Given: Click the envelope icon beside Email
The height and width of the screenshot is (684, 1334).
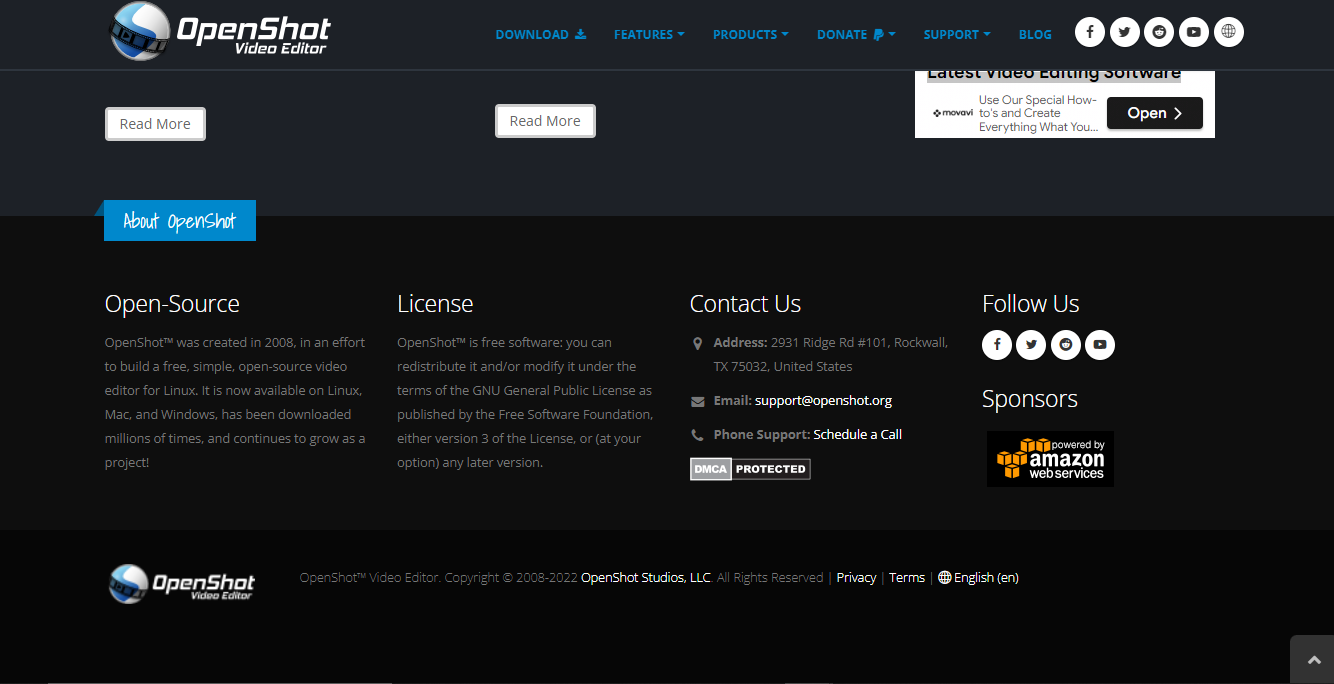Looking at the screenshot, I should [697, 401].
